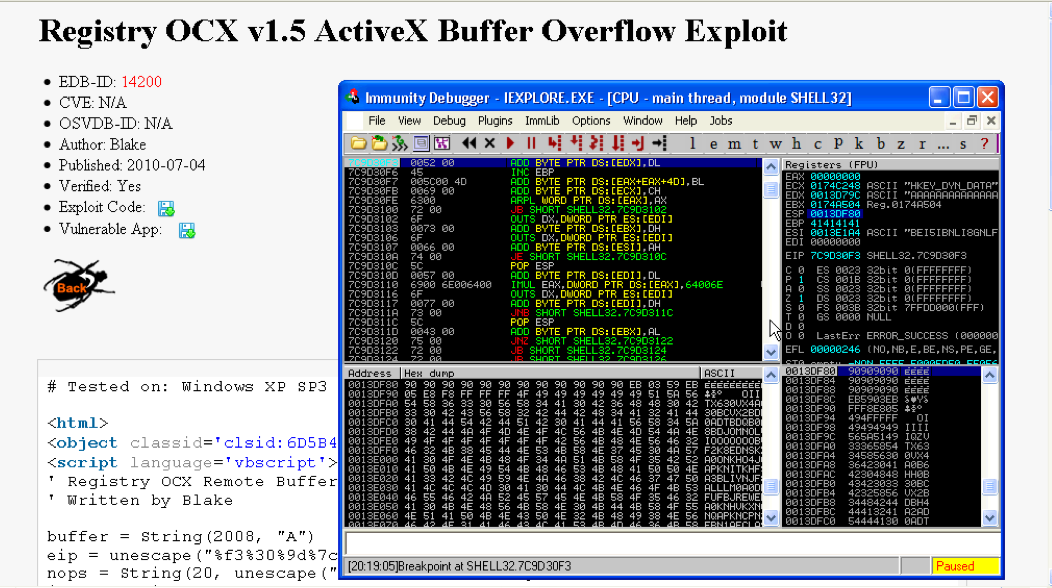Screen dimensions: 1052x588
Task: Click the down arrow of hex dump scrollbar
Action: 771,518
